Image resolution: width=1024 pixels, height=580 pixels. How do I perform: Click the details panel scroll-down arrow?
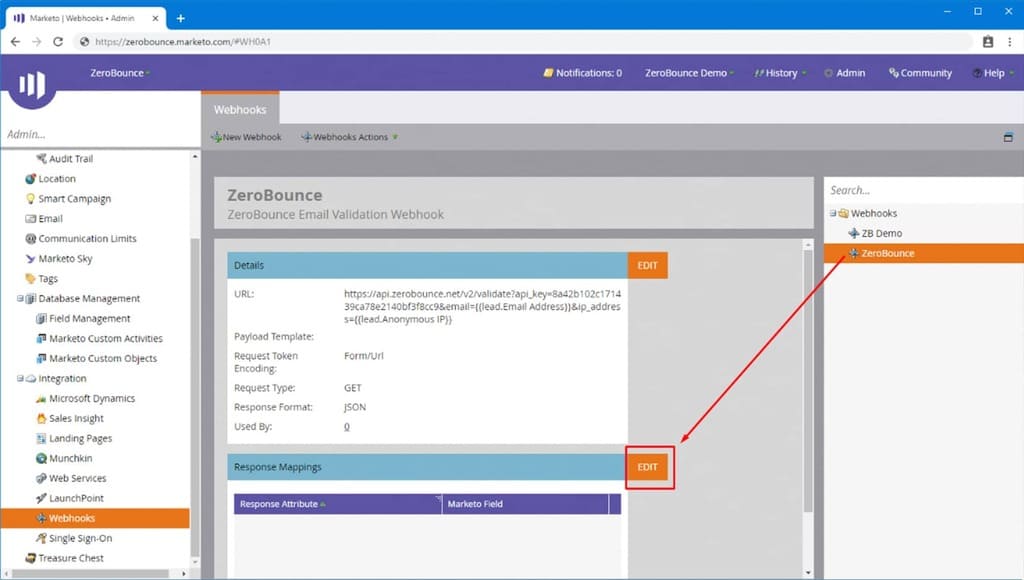coord(808,573)
